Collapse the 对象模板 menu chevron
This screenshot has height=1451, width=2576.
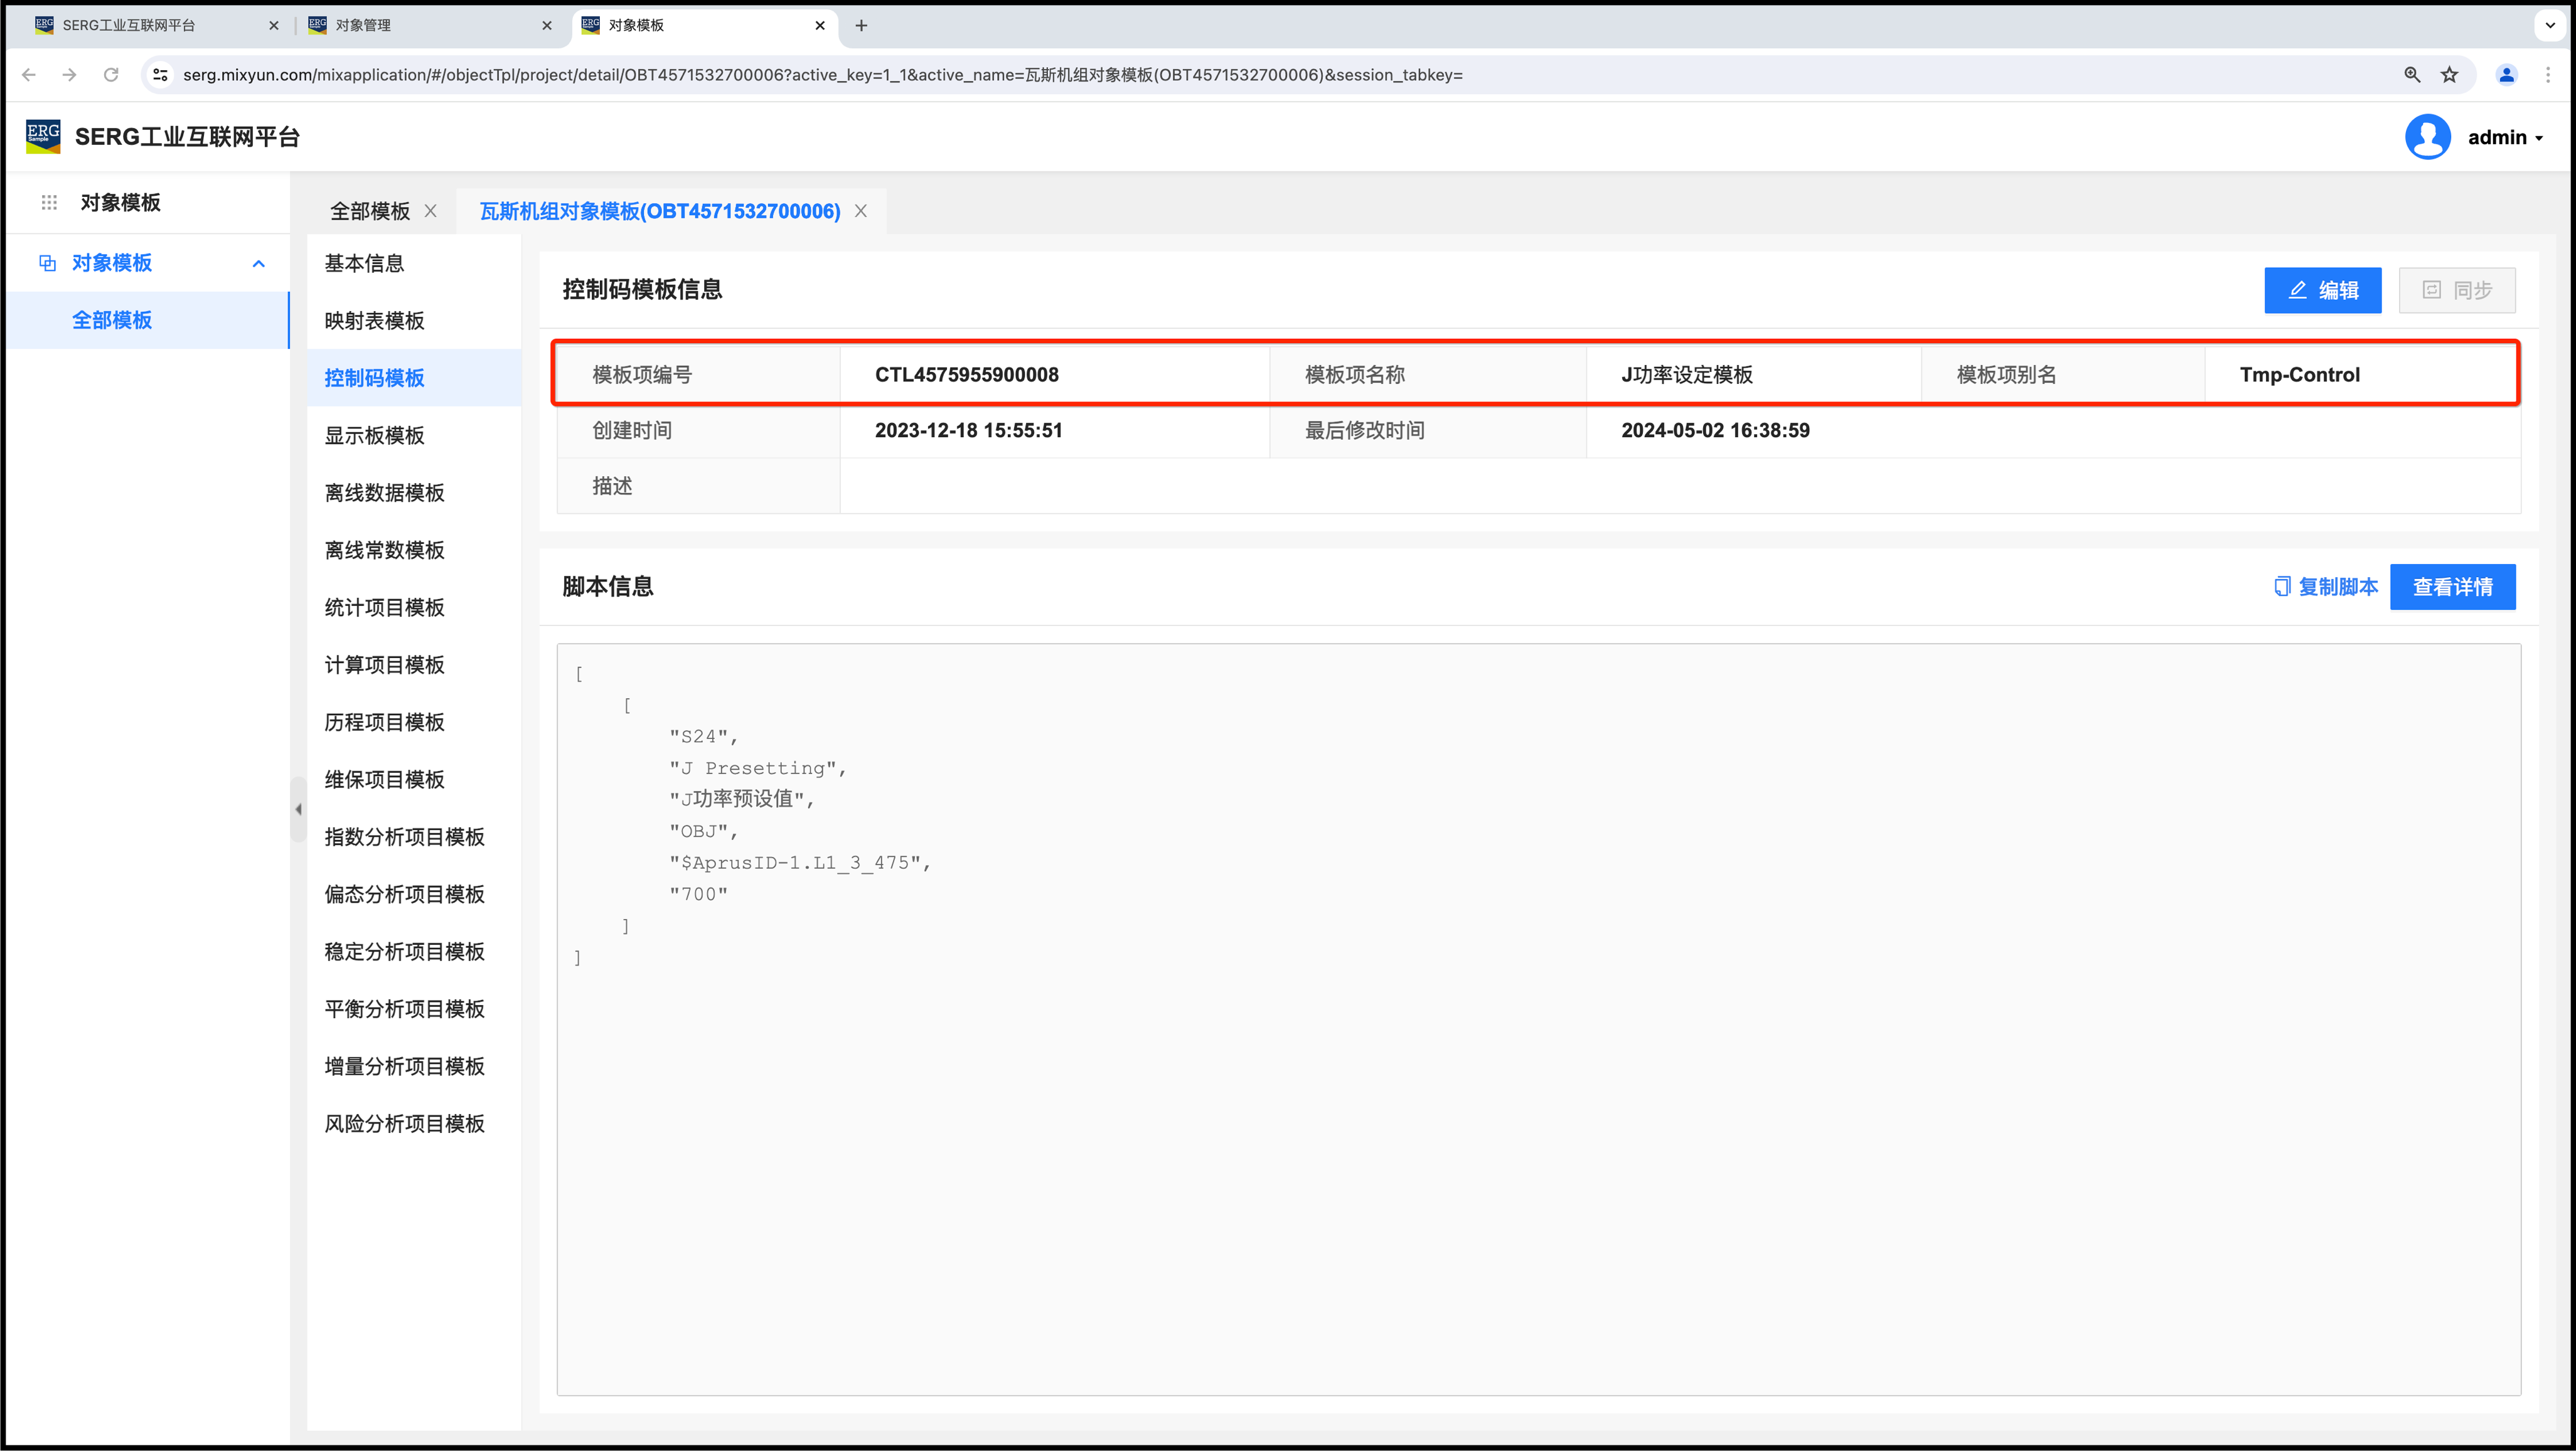[x=259, y=263]
